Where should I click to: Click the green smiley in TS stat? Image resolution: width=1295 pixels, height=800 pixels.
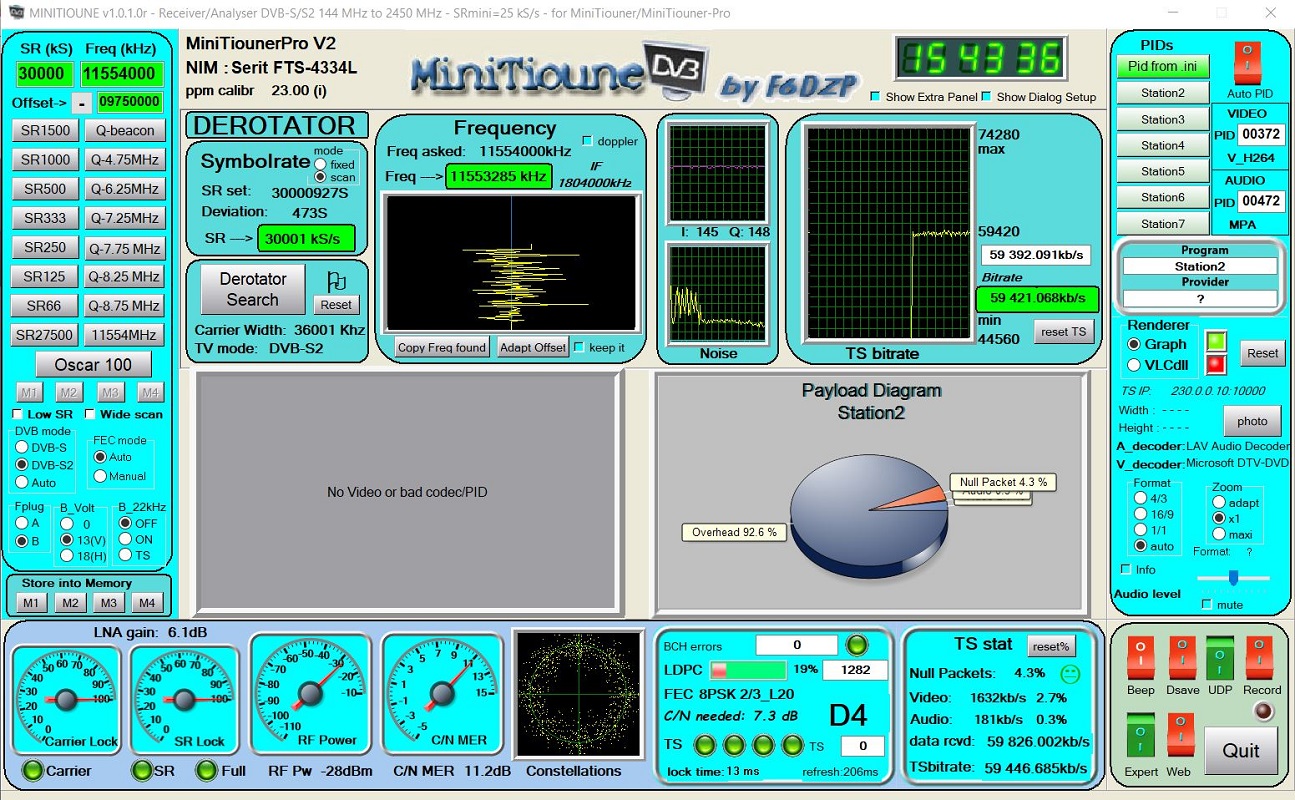(1071, 673)
